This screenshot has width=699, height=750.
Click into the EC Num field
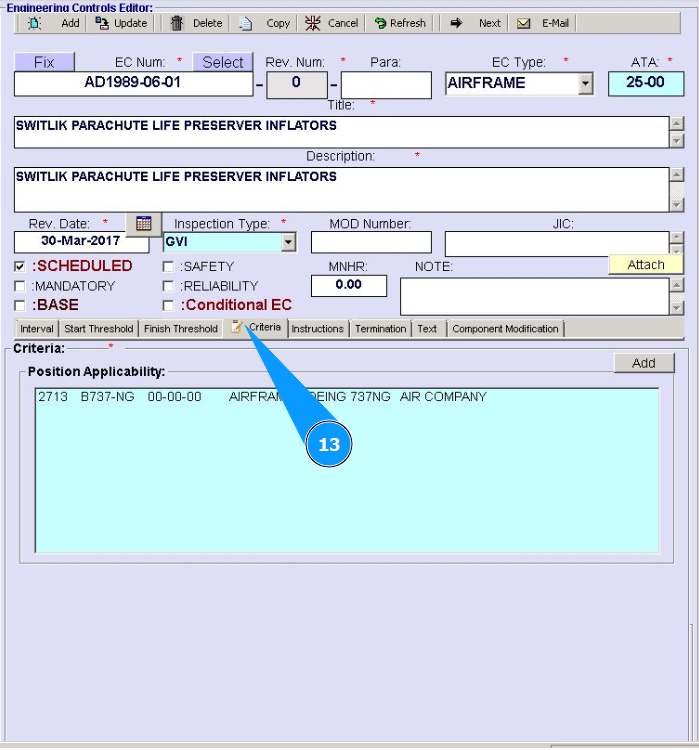tap(133, 84)
